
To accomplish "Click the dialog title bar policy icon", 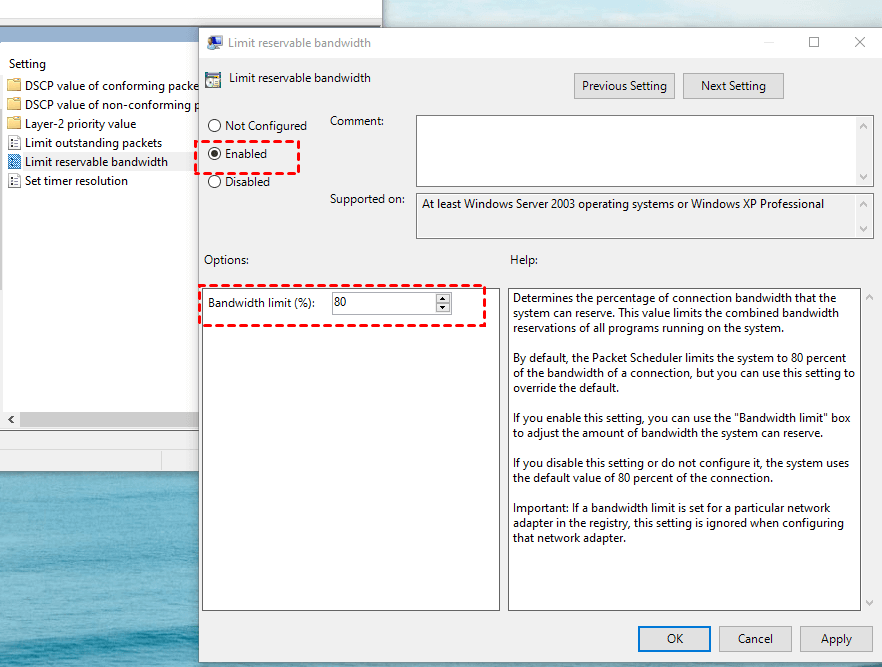I will tap(214, 43).
